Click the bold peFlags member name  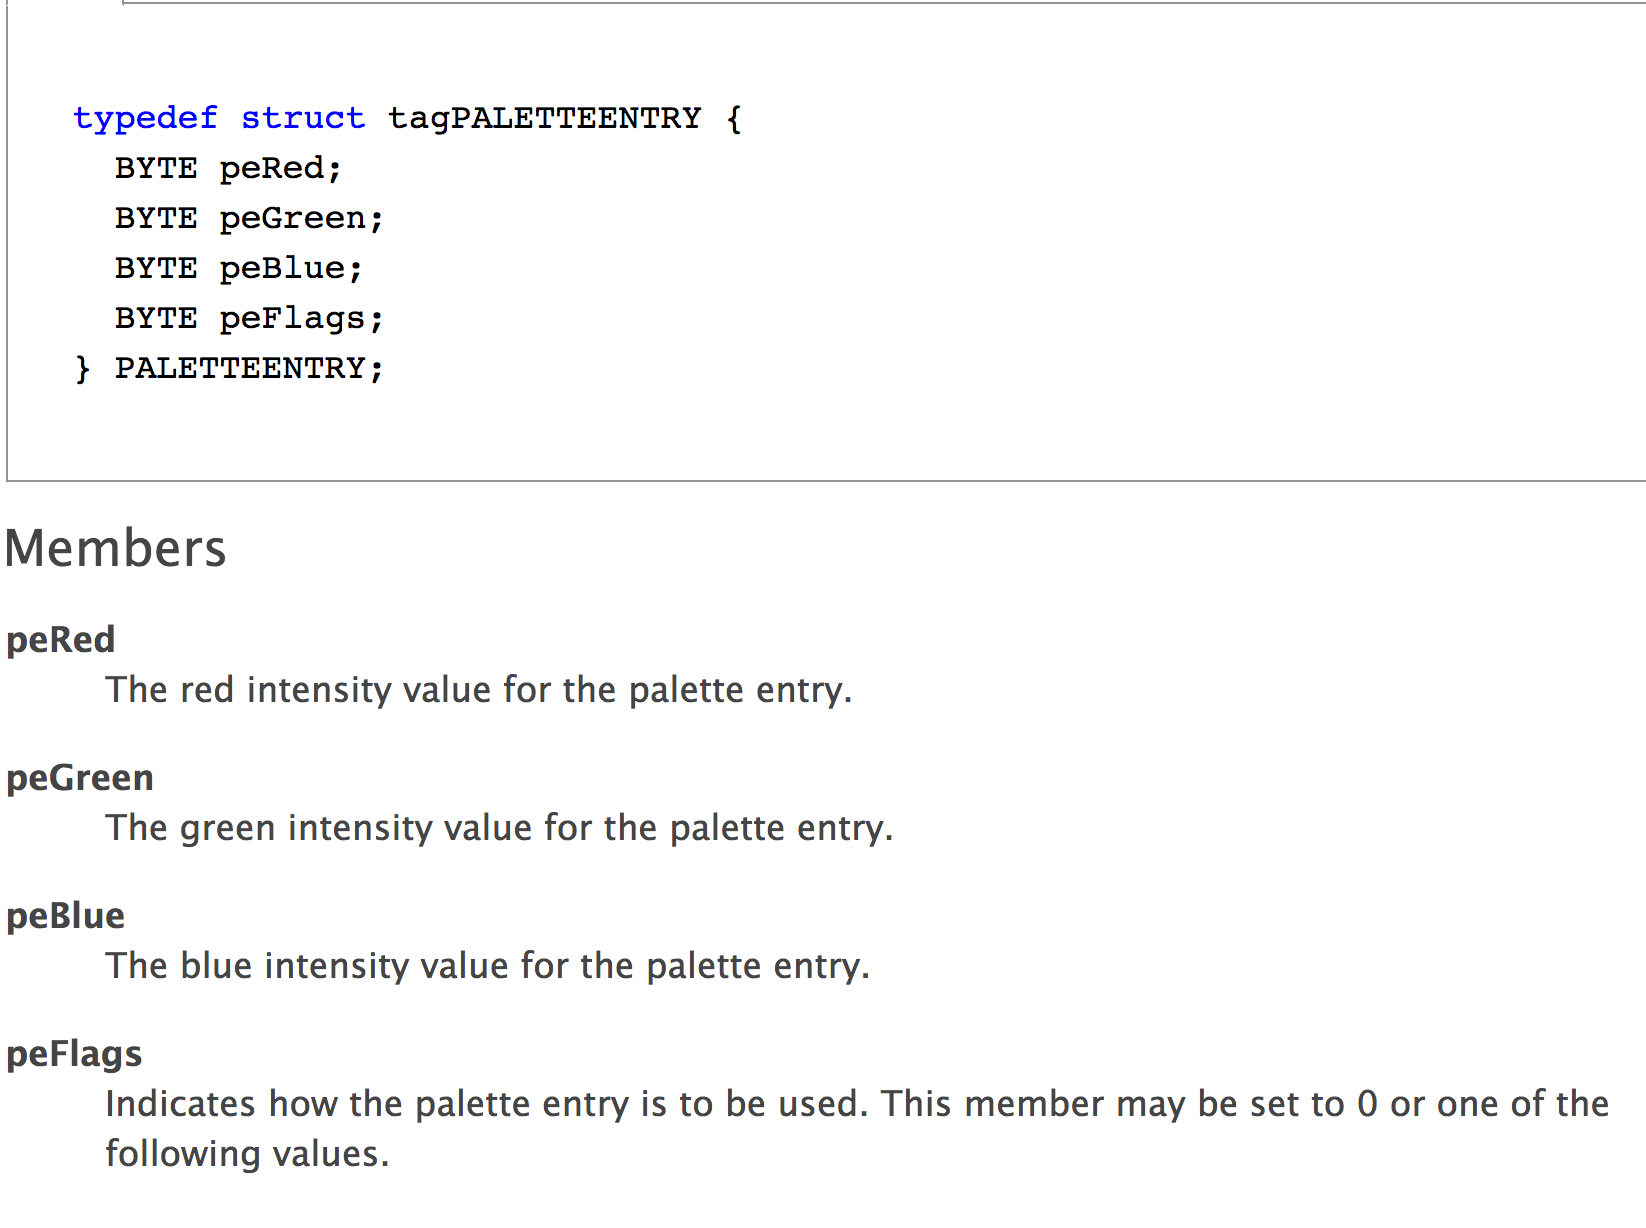pyautogui.click(x=74, y=1054)
